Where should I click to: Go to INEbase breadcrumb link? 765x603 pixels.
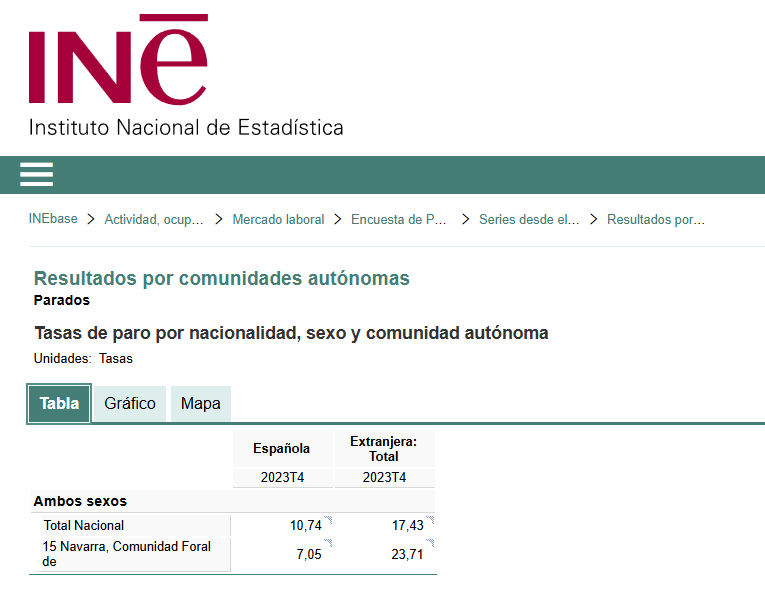53,219
